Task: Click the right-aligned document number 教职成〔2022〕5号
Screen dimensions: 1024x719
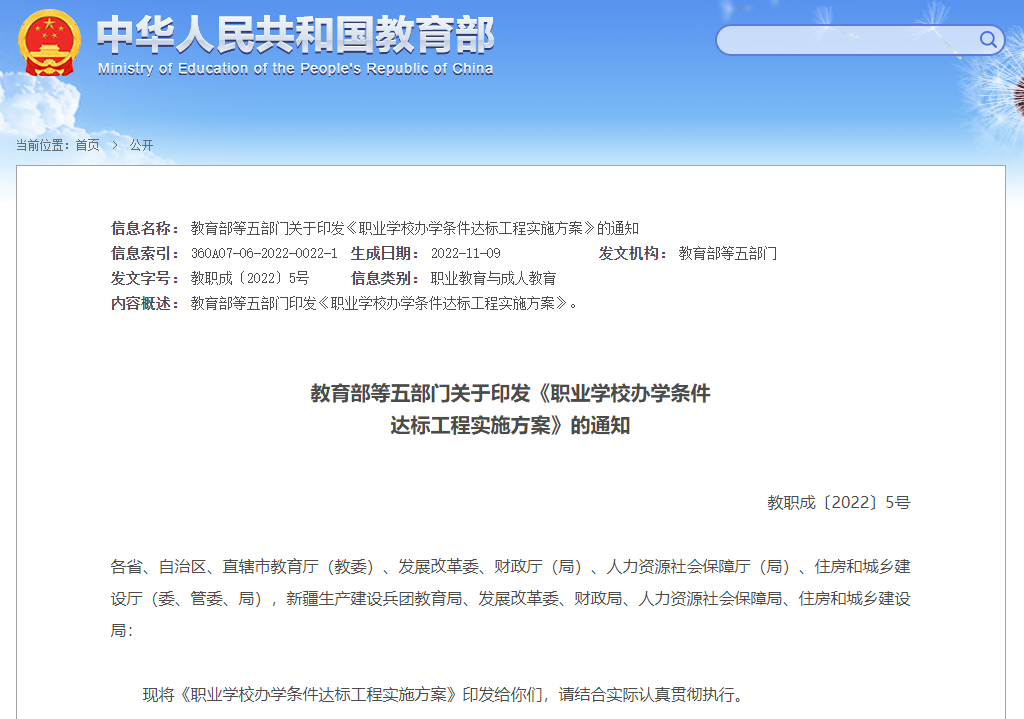Action: click(x=839, y=502)
